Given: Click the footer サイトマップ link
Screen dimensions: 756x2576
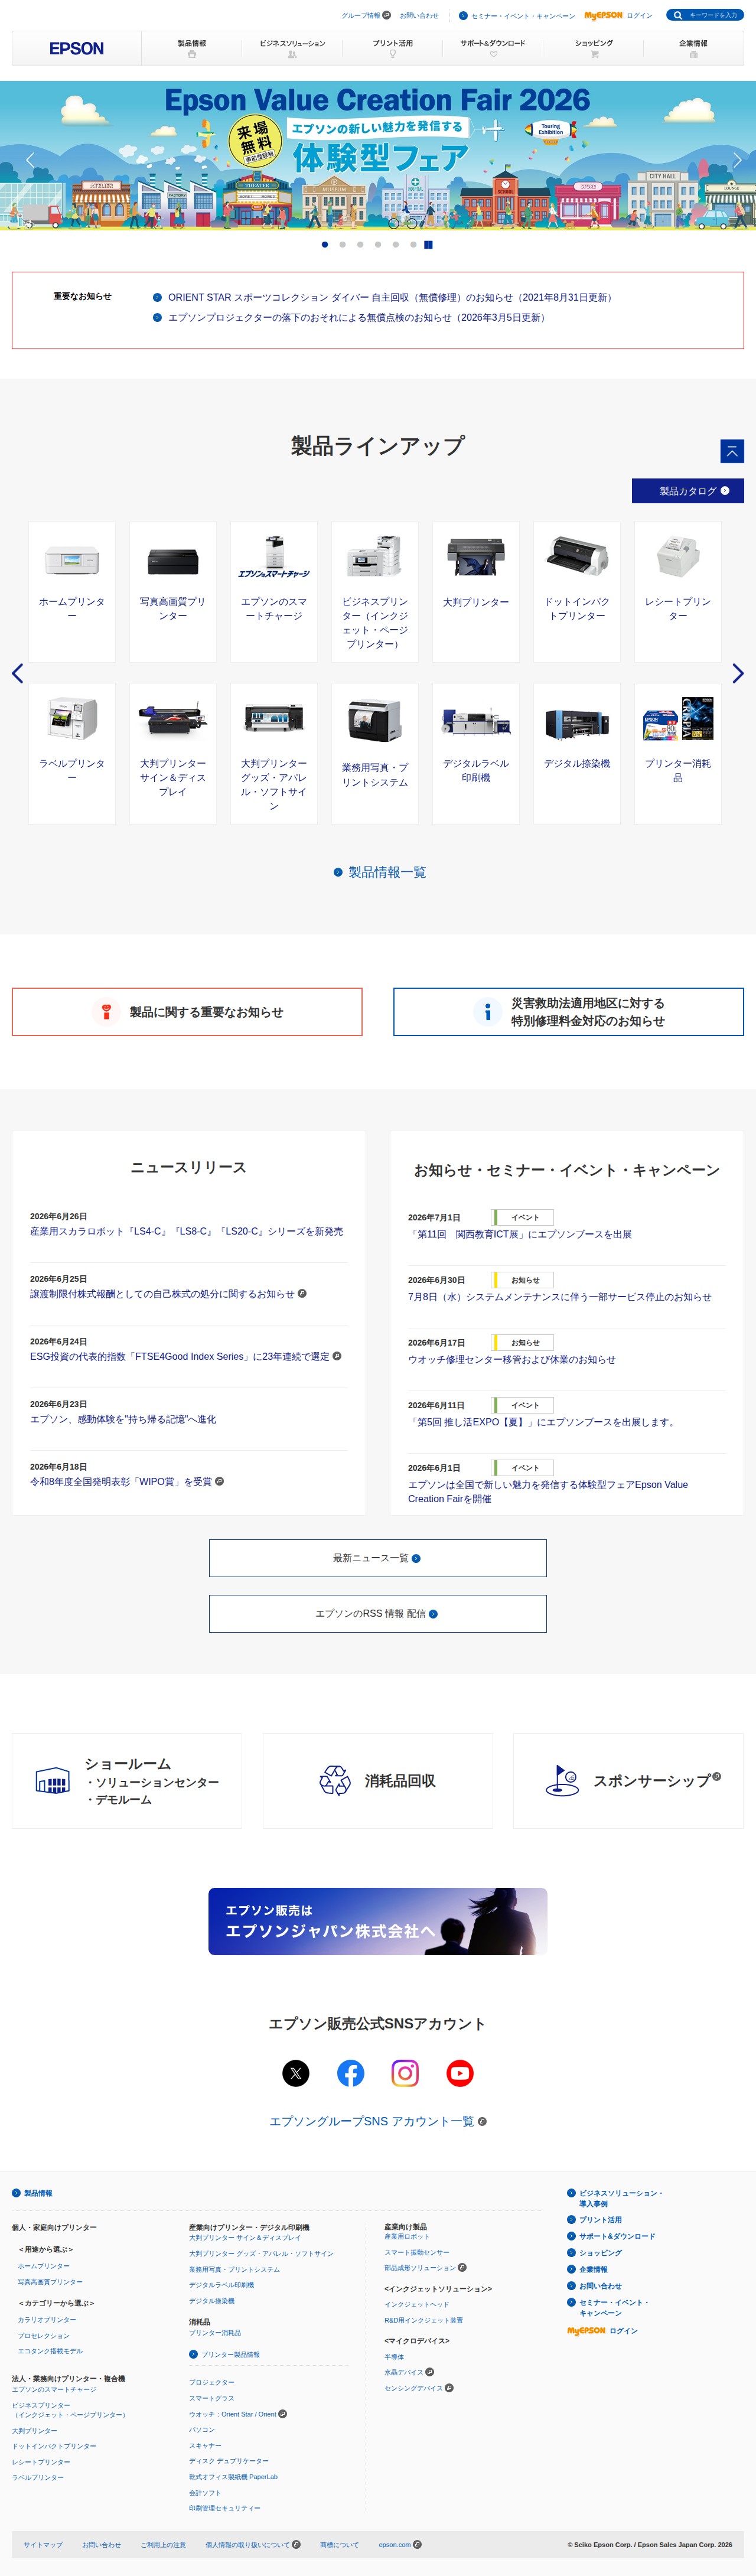Looking at the screenshot, I should pos(43,2545).
